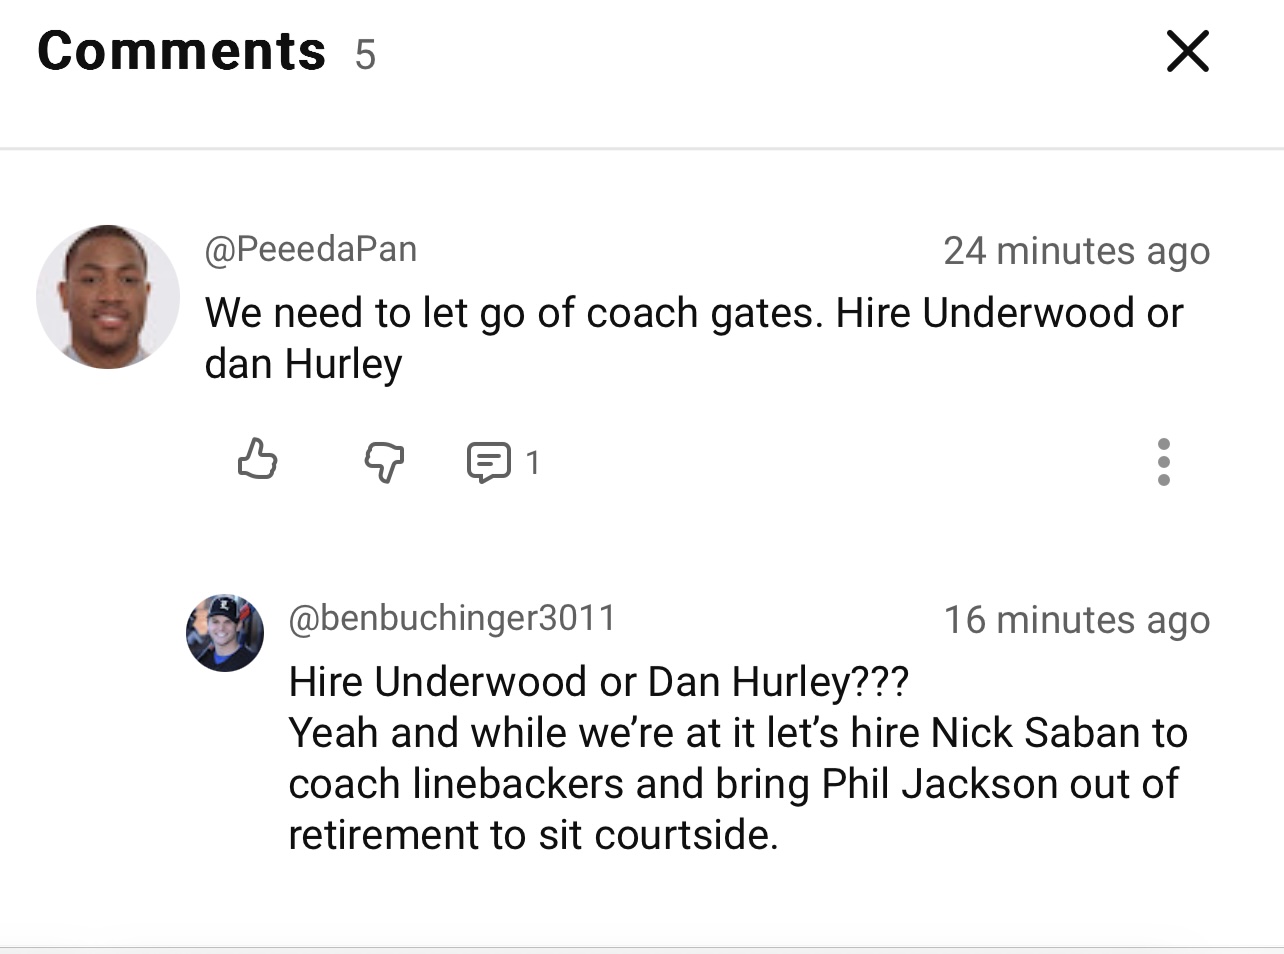Visit the @benbuchinger3011 channel link
The height and width of the screenshot is (954, 1284).
452,618
